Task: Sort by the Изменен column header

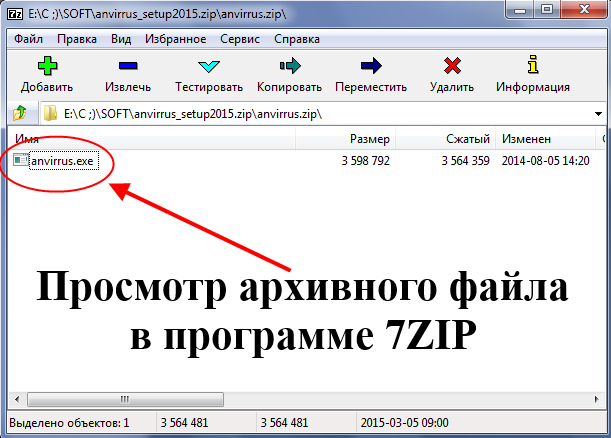Action: pos(546,139)
